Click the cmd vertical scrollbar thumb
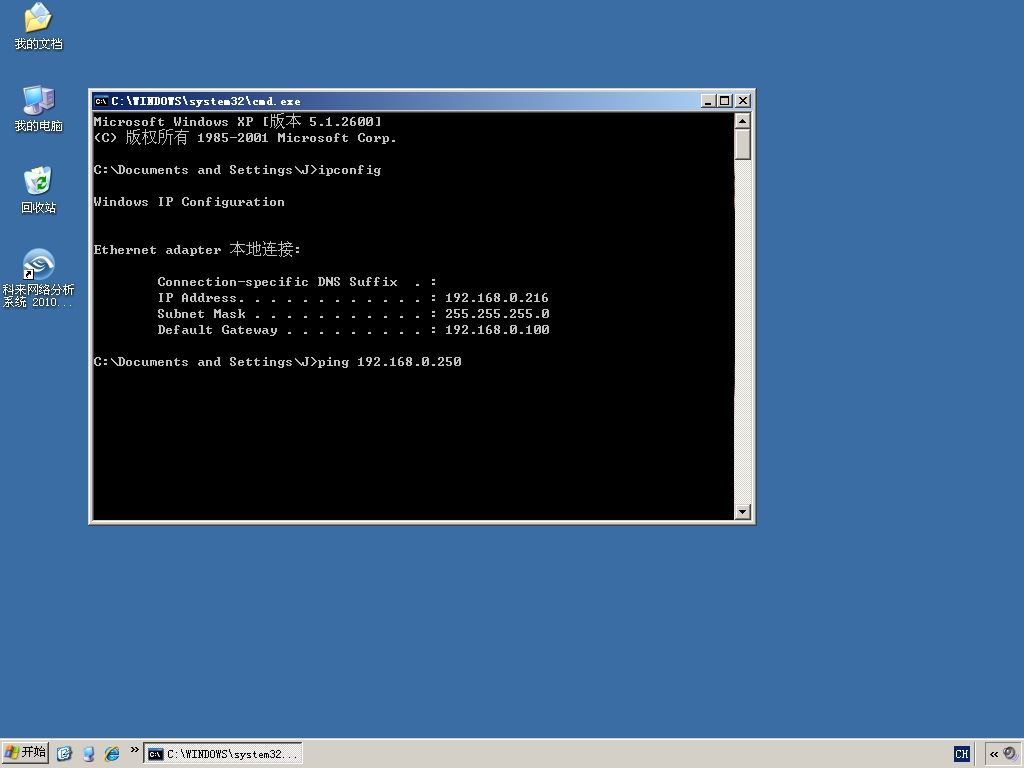Viewport: 1024px width, 768px height. tap(743, 144)
